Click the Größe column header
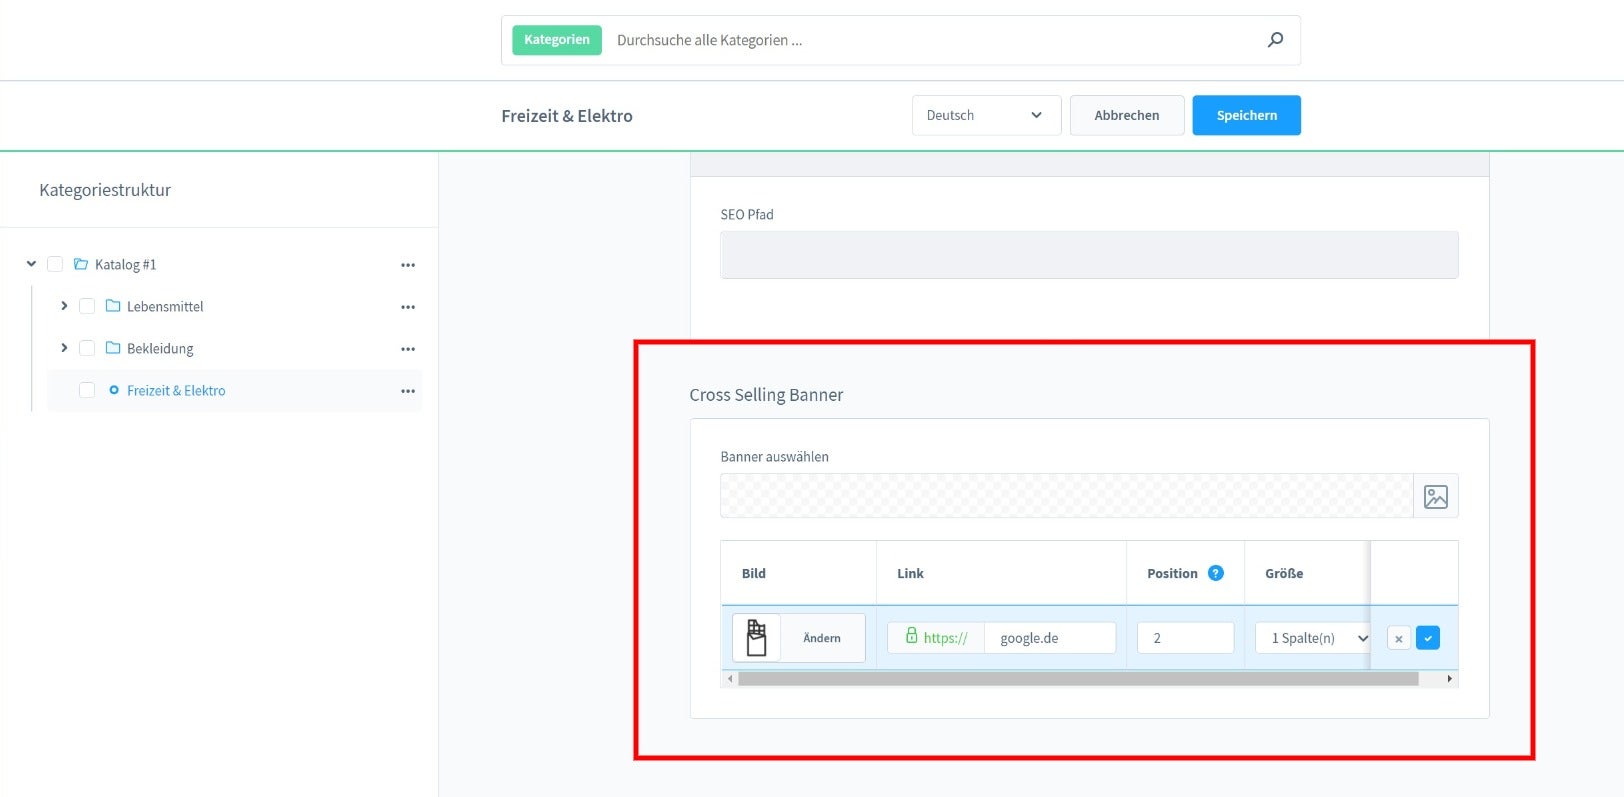The width and height of the screenshot is (1624, 797). pos(1284,573)
